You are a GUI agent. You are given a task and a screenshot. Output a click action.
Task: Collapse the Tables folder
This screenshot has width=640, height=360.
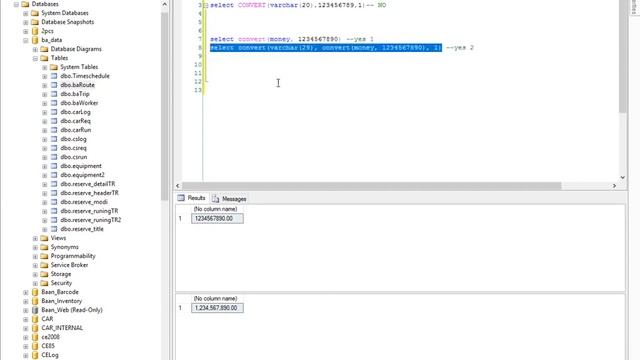pos(35,58)
